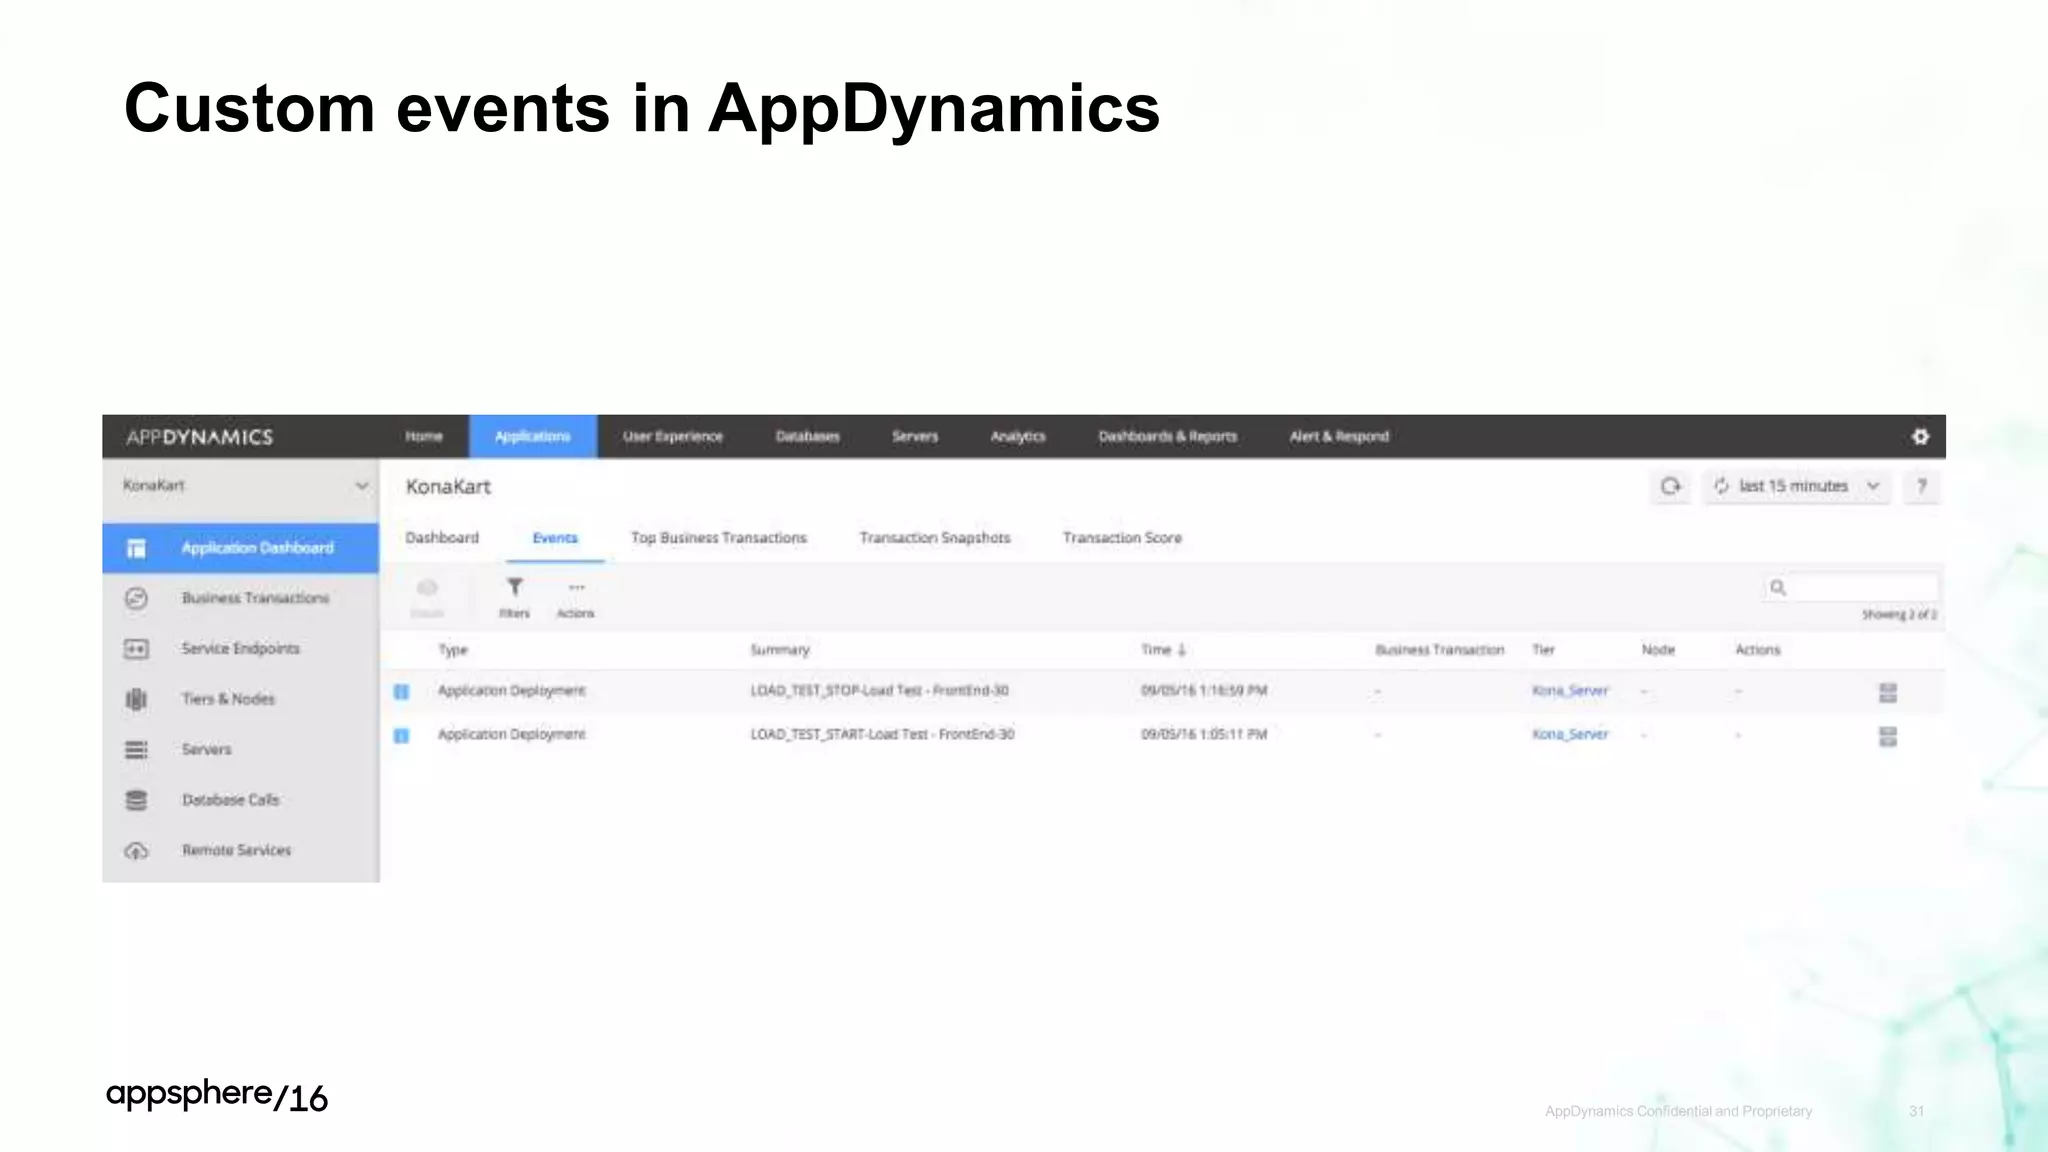Select the Events tab
Screen dimensions: 2048x1152
[555, 538]
